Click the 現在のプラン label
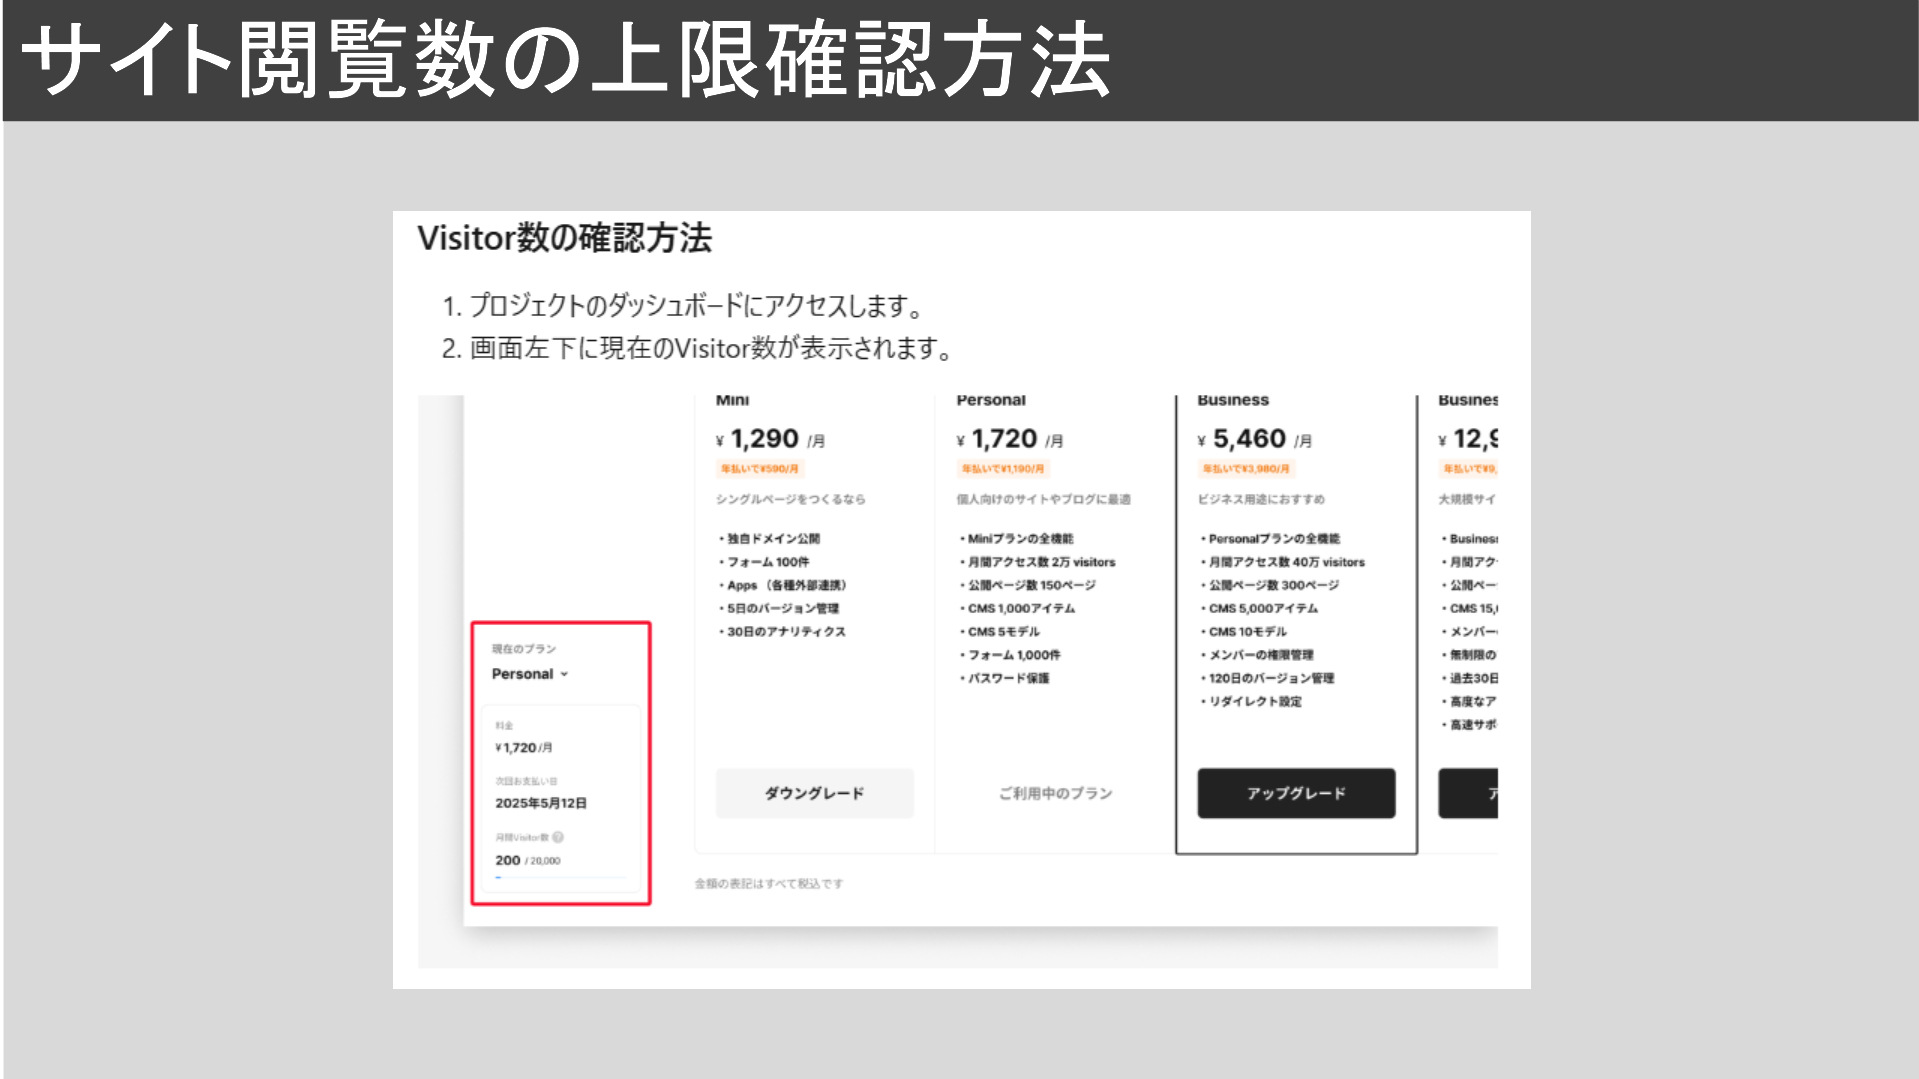This screenshot has height=1079, width=1919. click(x=524, y=649)
